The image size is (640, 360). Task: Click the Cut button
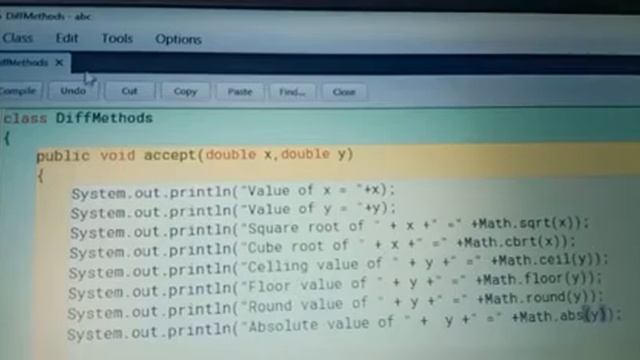click(x=129, y=91)
